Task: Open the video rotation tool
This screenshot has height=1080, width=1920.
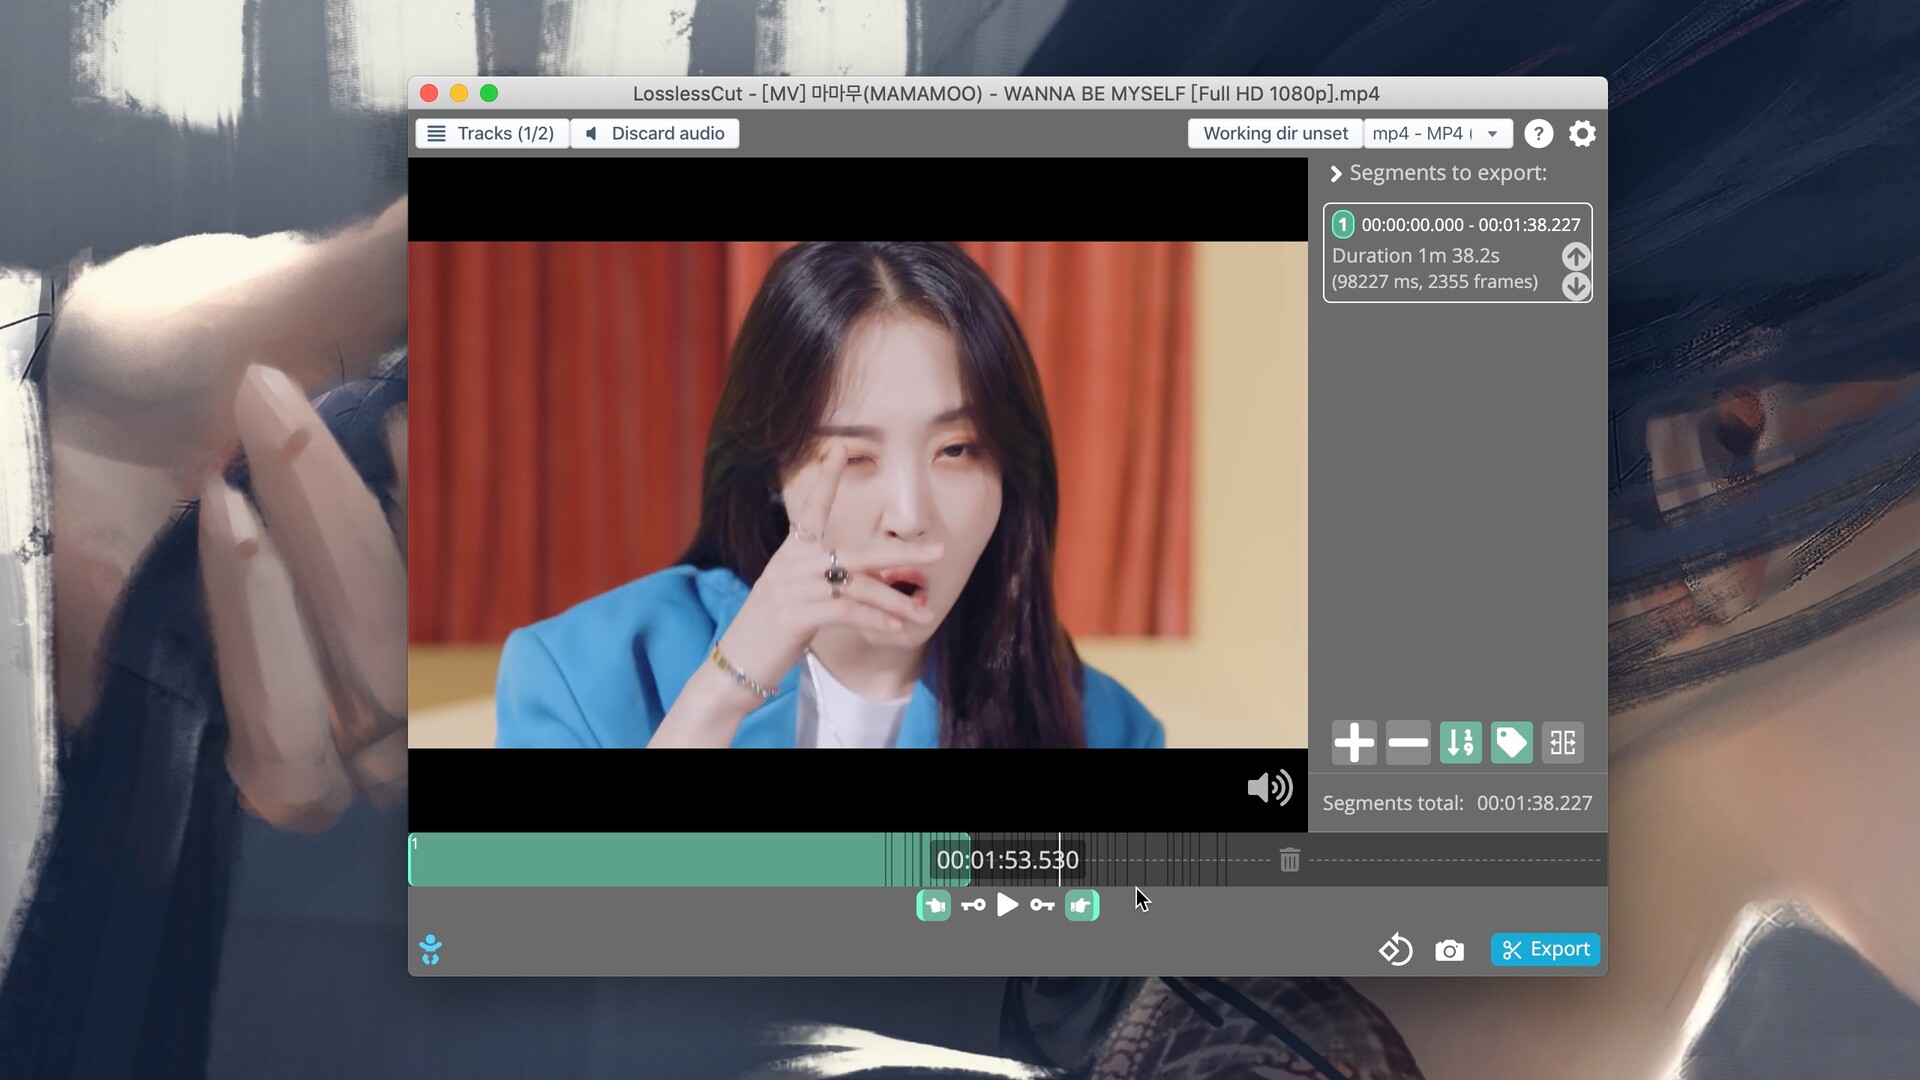Action: pyautogui.click(x=1395, y=950)
